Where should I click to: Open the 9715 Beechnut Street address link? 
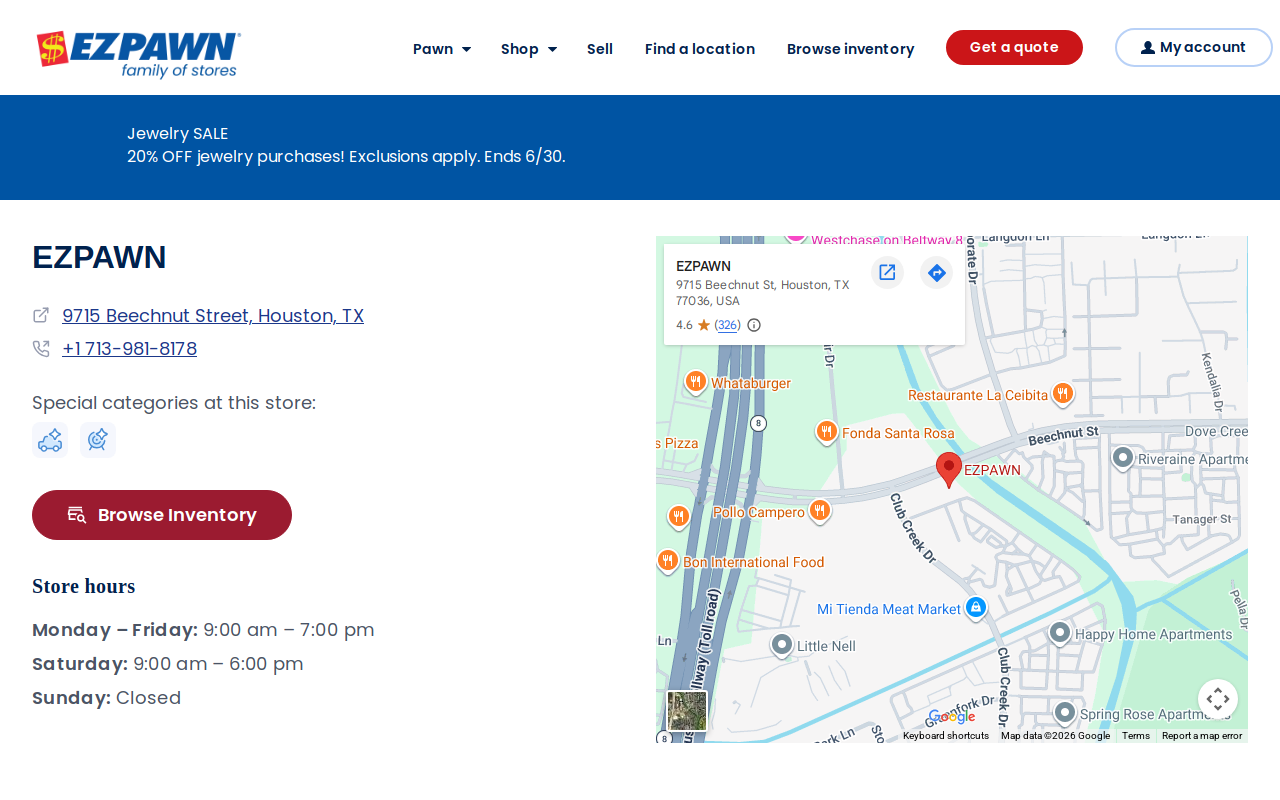pos(213,316)
